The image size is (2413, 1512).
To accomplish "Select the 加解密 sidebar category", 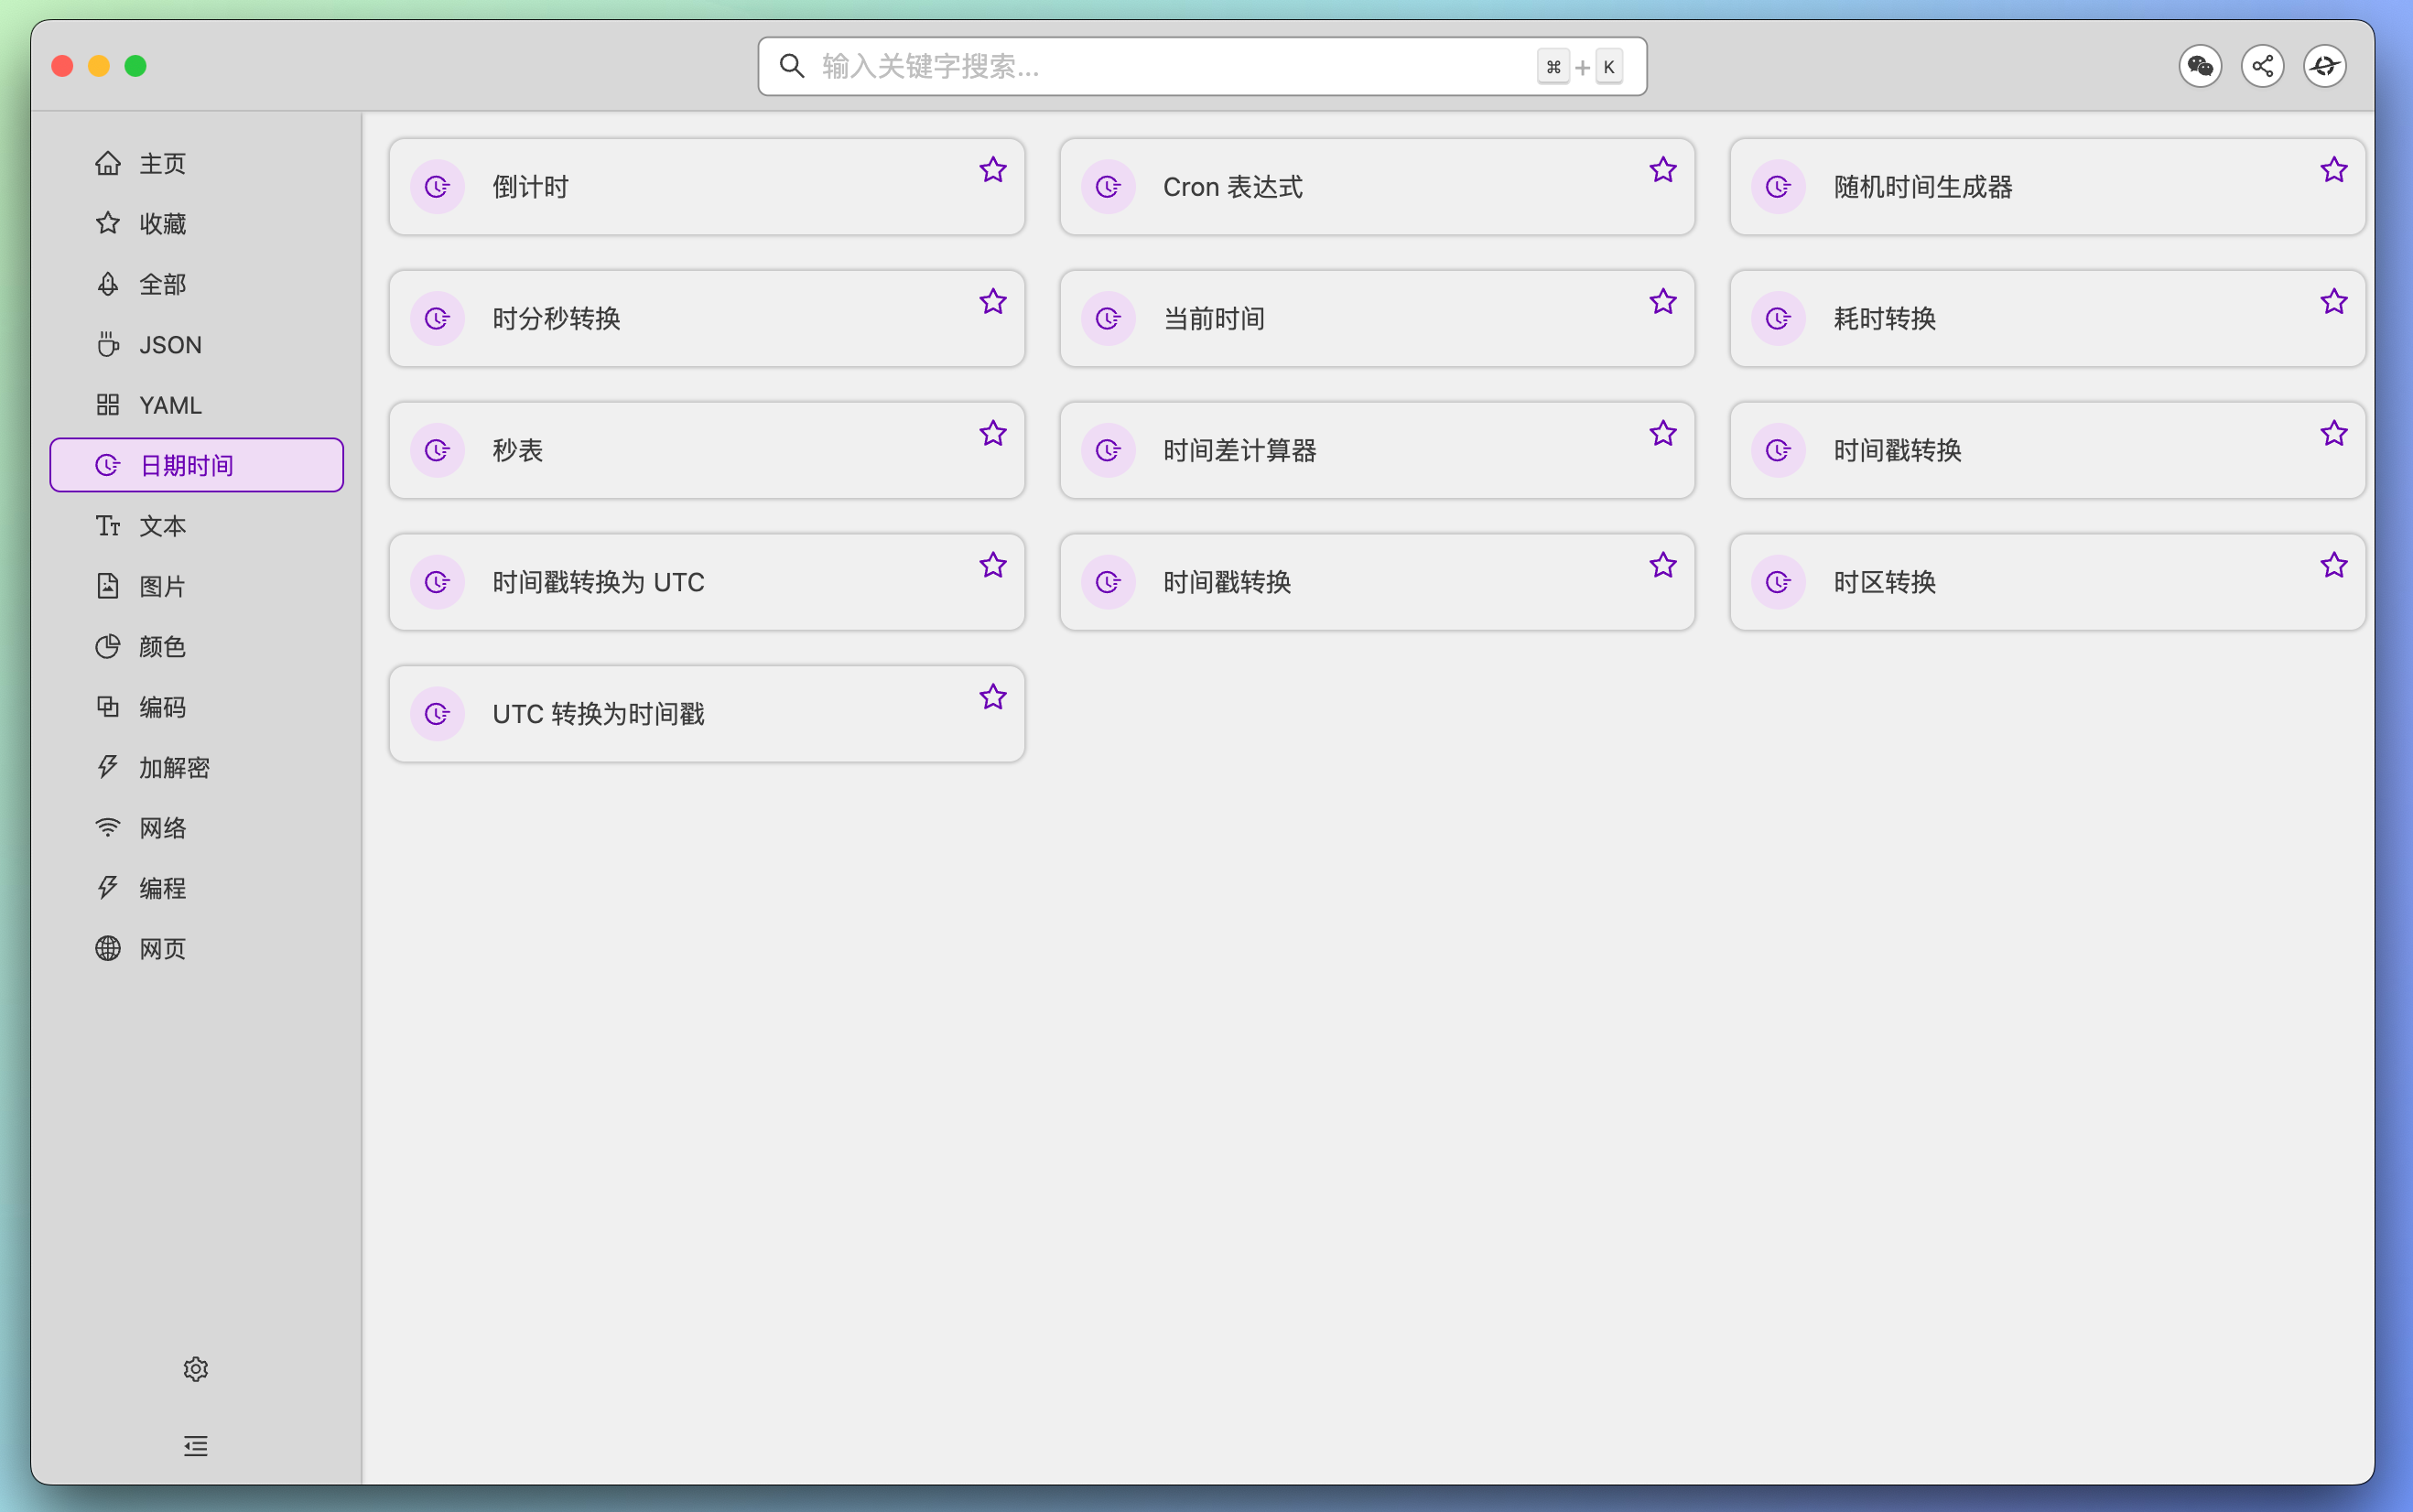I will (174, 767).
